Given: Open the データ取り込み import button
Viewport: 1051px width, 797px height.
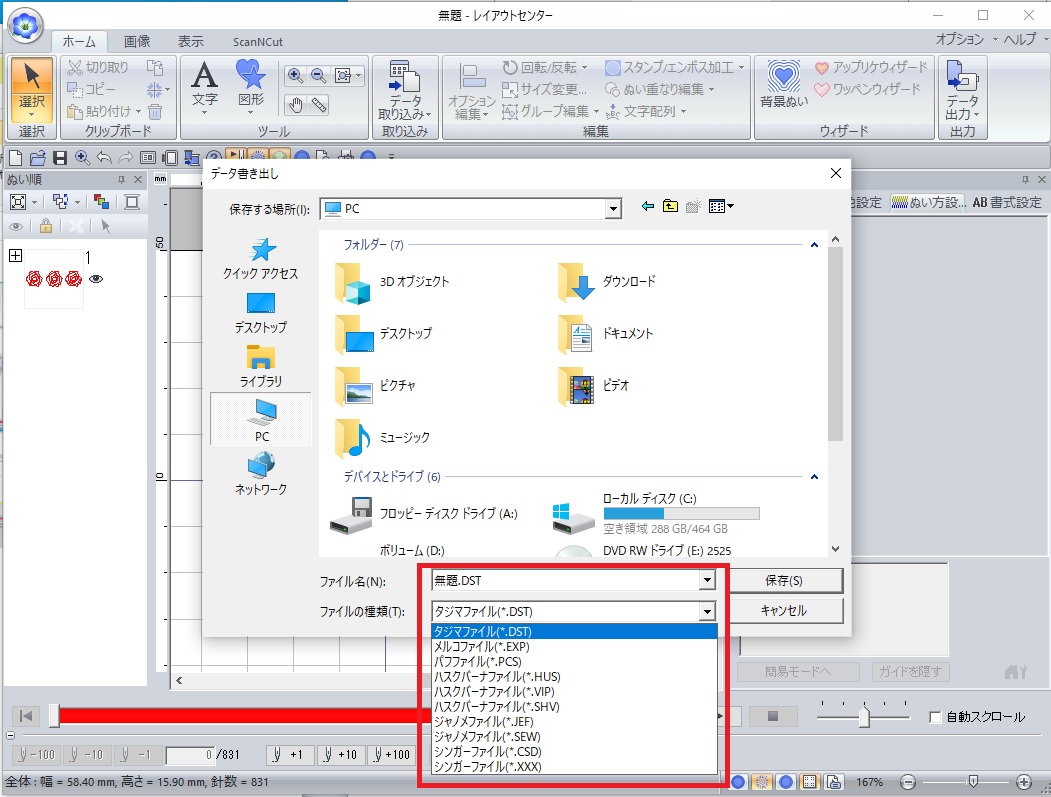Looking at the screenshot, I should click(x=405, y=90).
